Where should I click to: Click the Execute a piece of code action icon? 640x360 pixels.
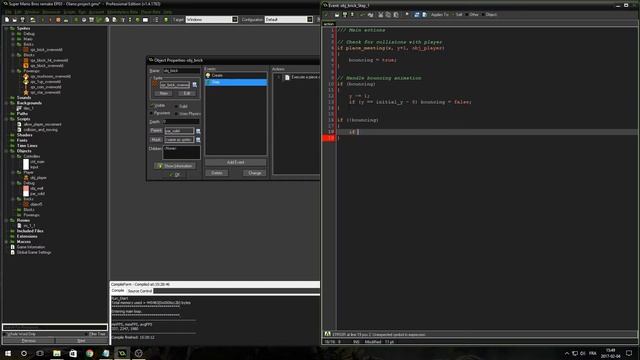coord(287,77)
